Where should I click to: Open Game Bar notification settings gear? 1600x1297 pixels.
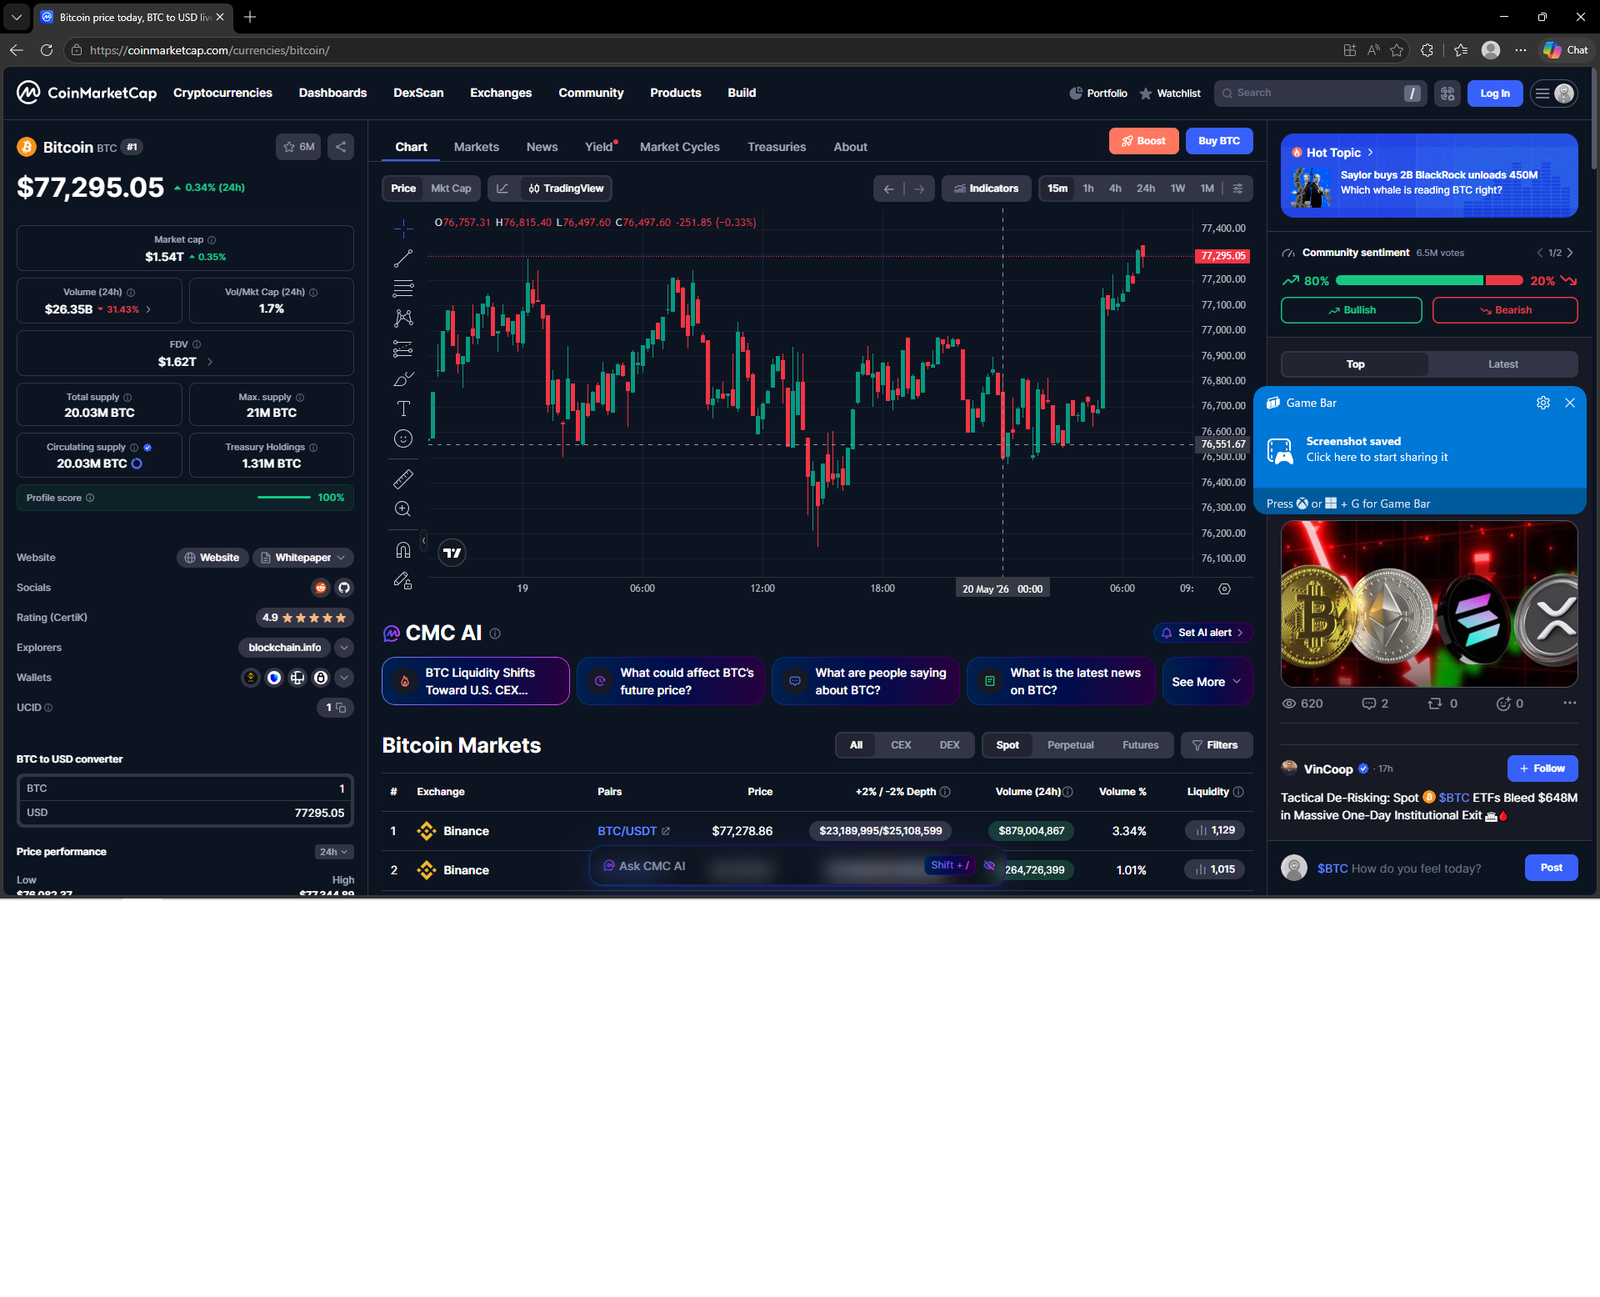[1543, 403]
